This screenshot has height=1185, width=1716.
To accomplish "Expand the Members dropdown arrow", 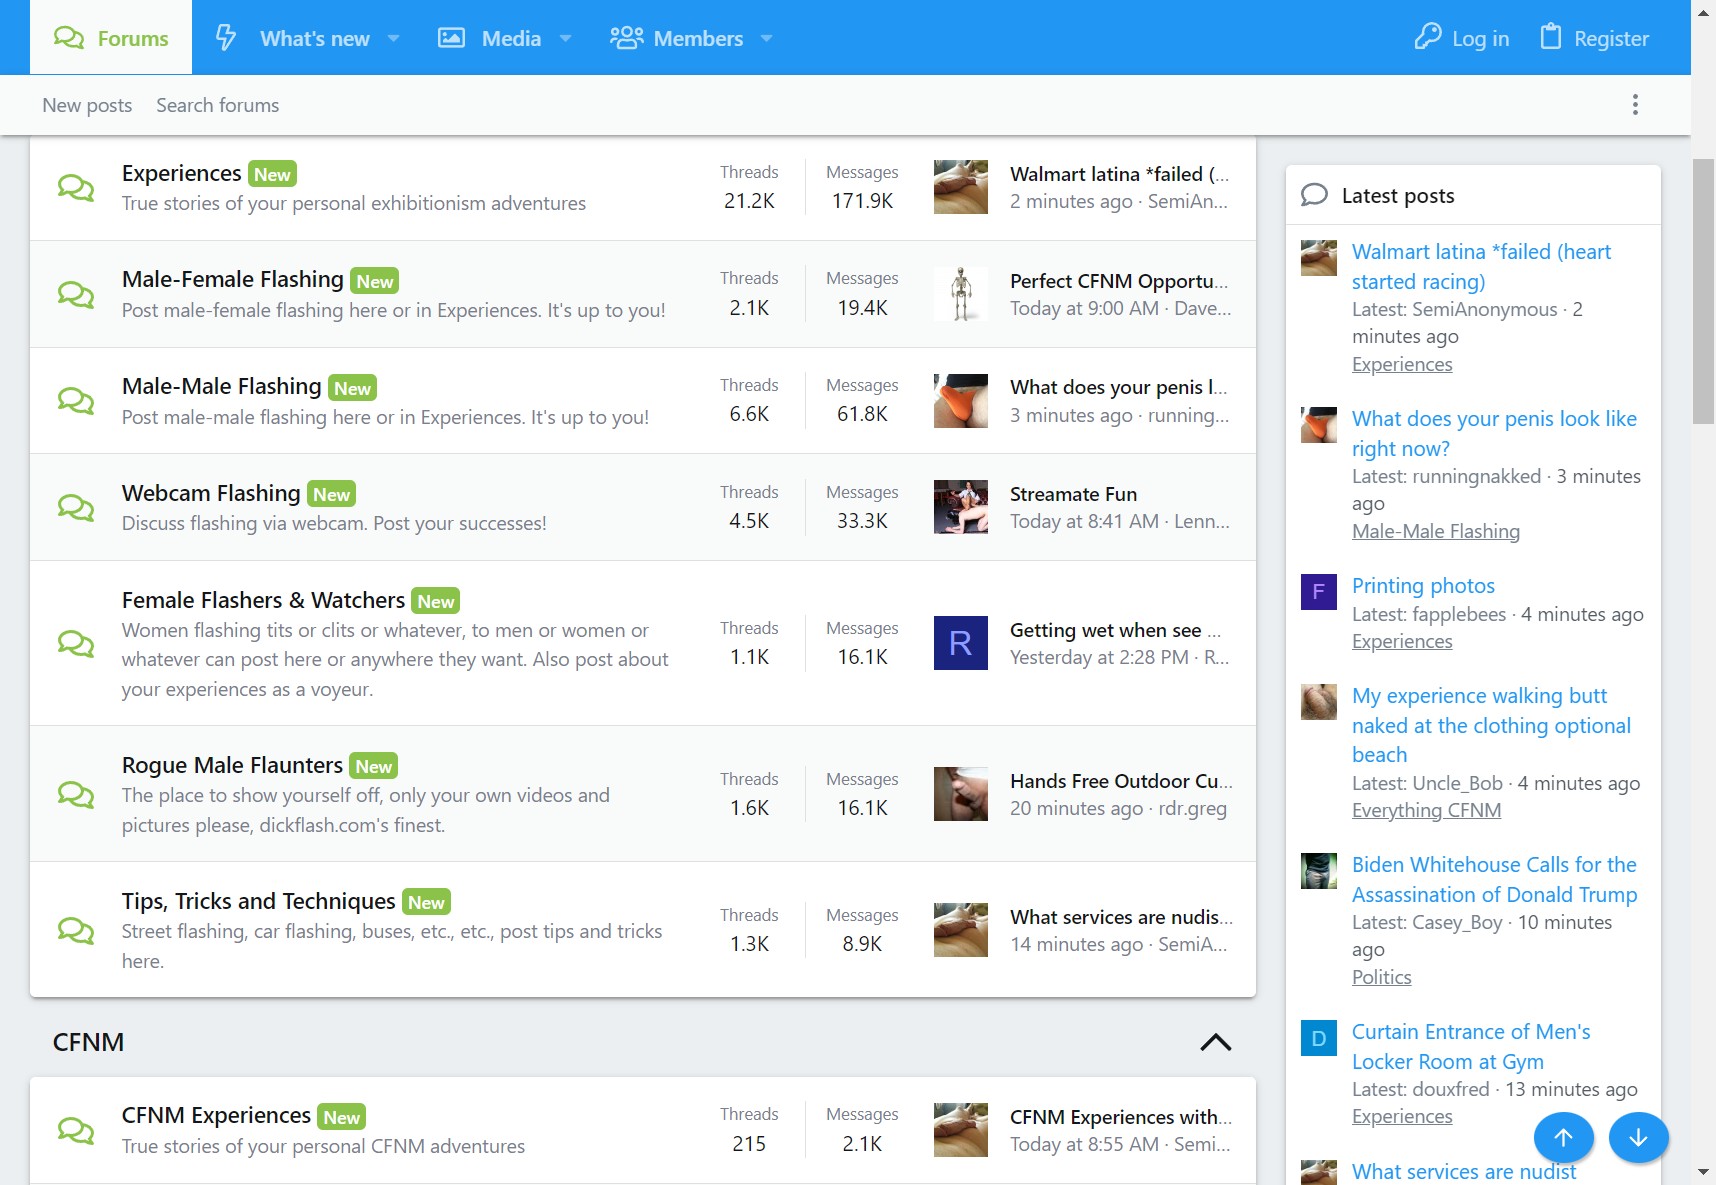I will [x=767, y=39].
